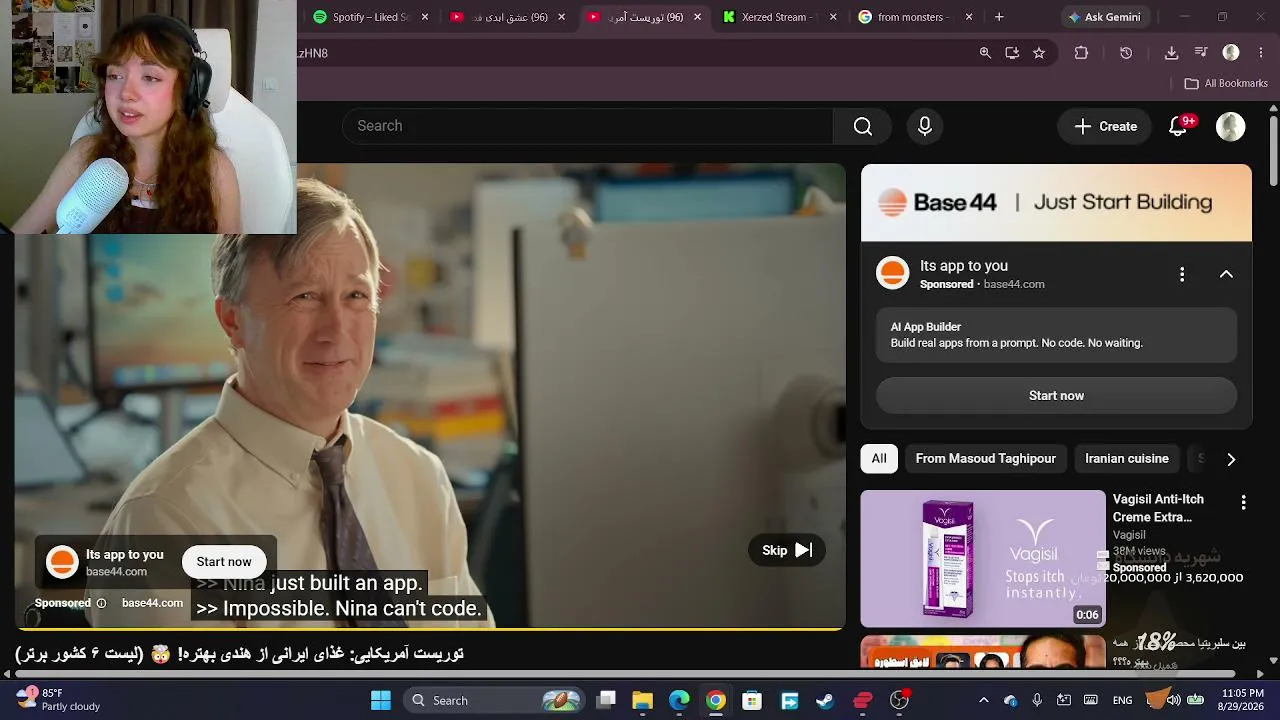Open Steam from taskbar

[825, 700]
